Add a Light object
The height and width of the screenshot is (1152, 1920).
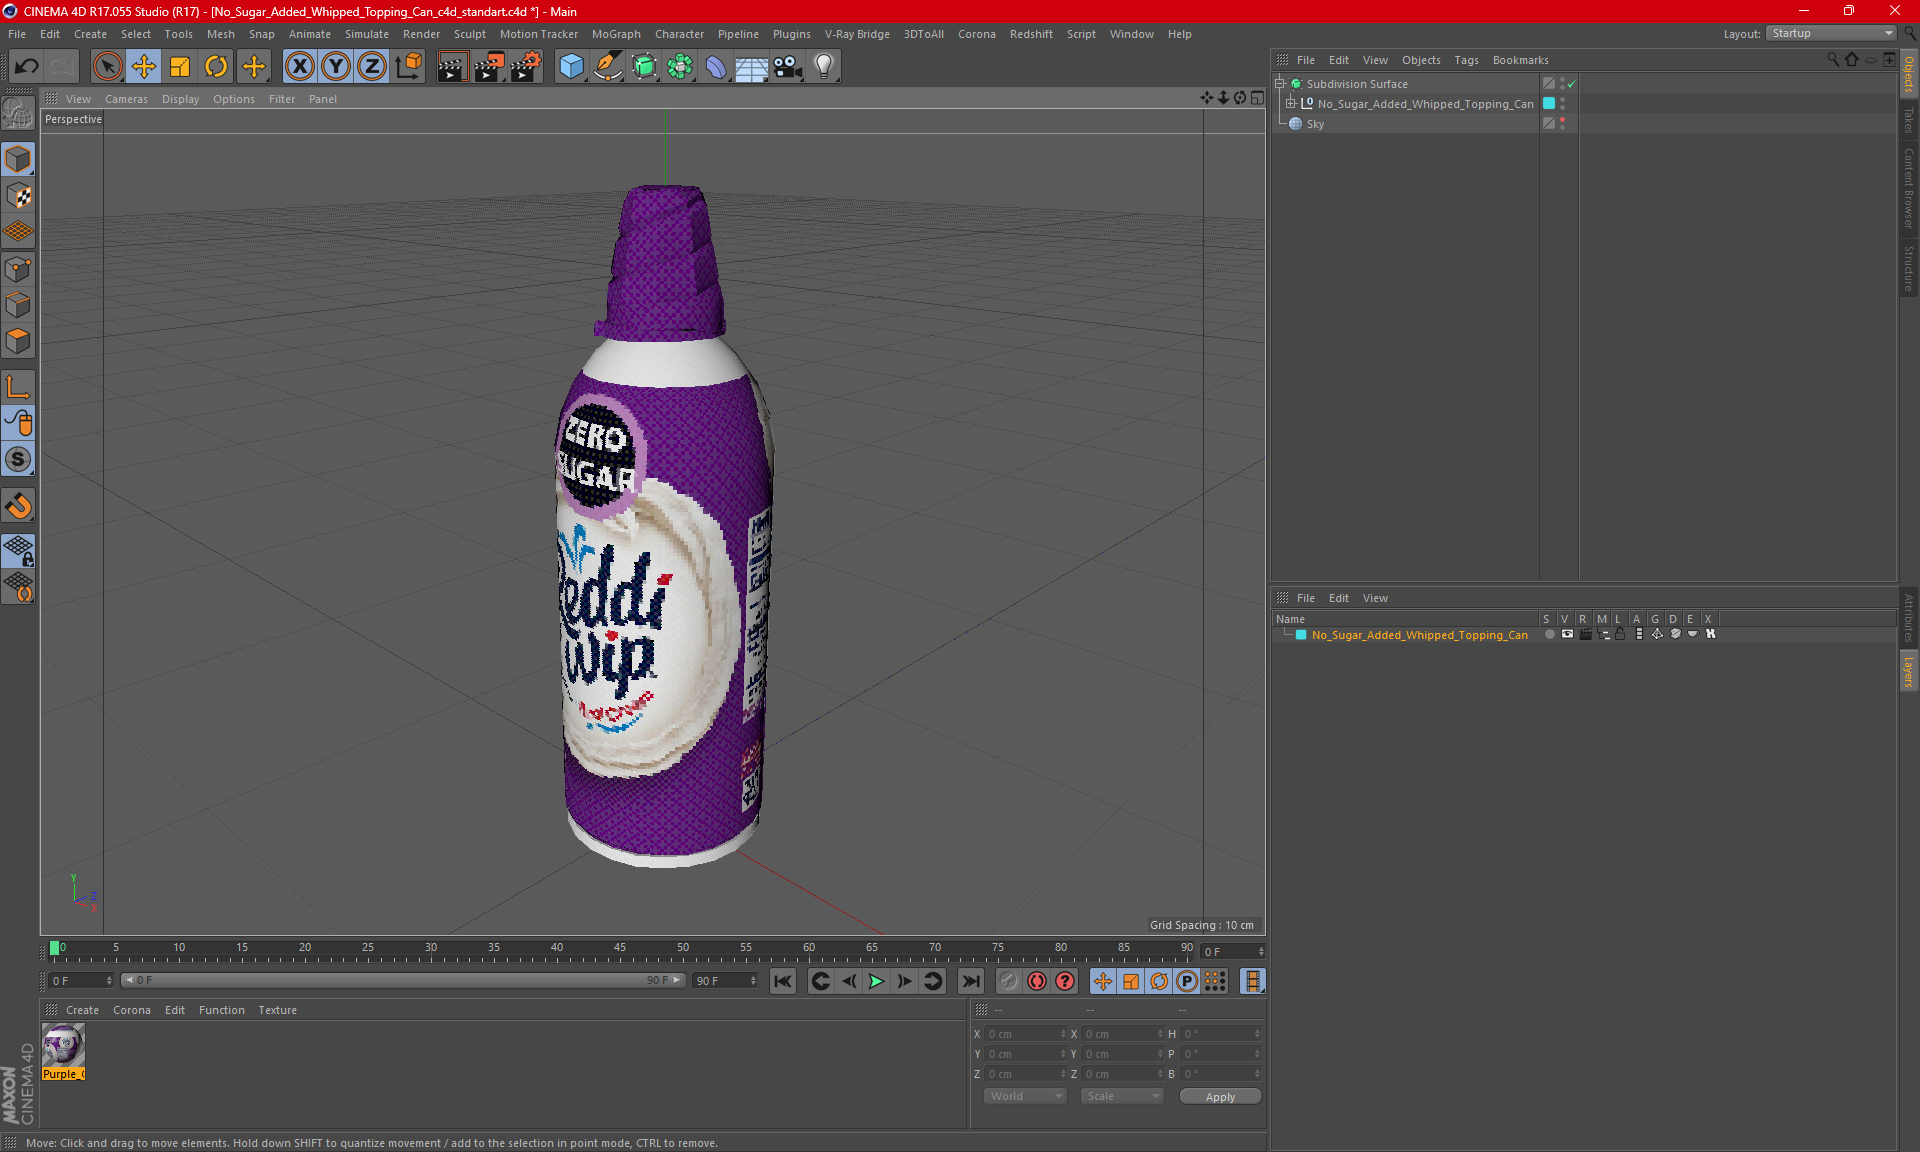pyautogui.click(x=824, y=67)
